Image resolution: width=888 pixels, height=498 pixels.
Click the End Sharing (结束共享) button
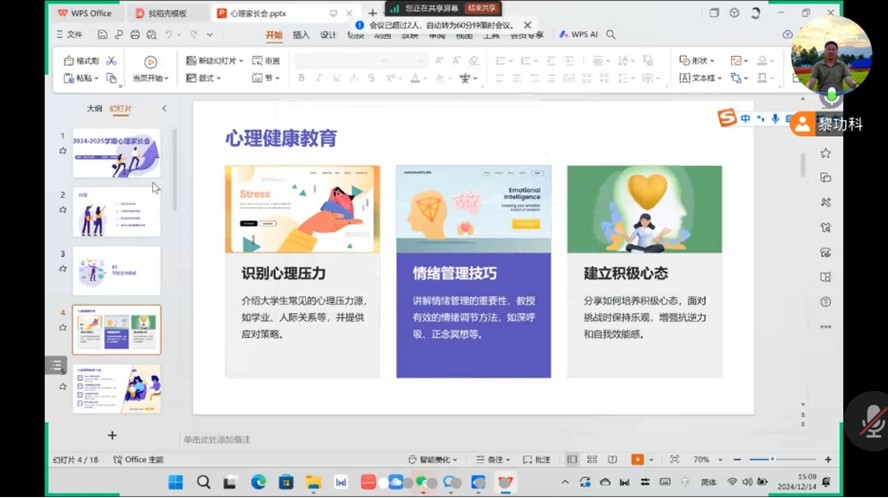tap(481, 8)
